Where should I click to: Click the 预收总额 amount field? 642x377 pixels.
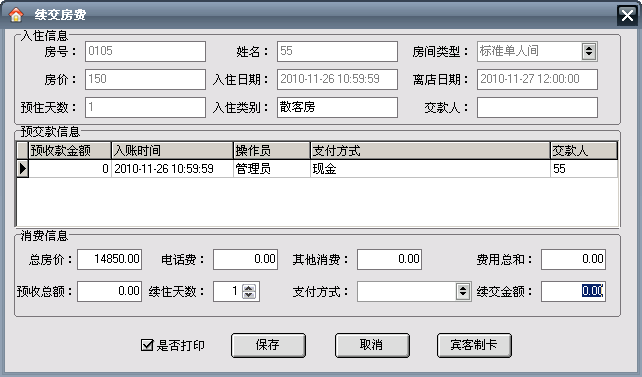pyautogui.click(x=110, y=291)
